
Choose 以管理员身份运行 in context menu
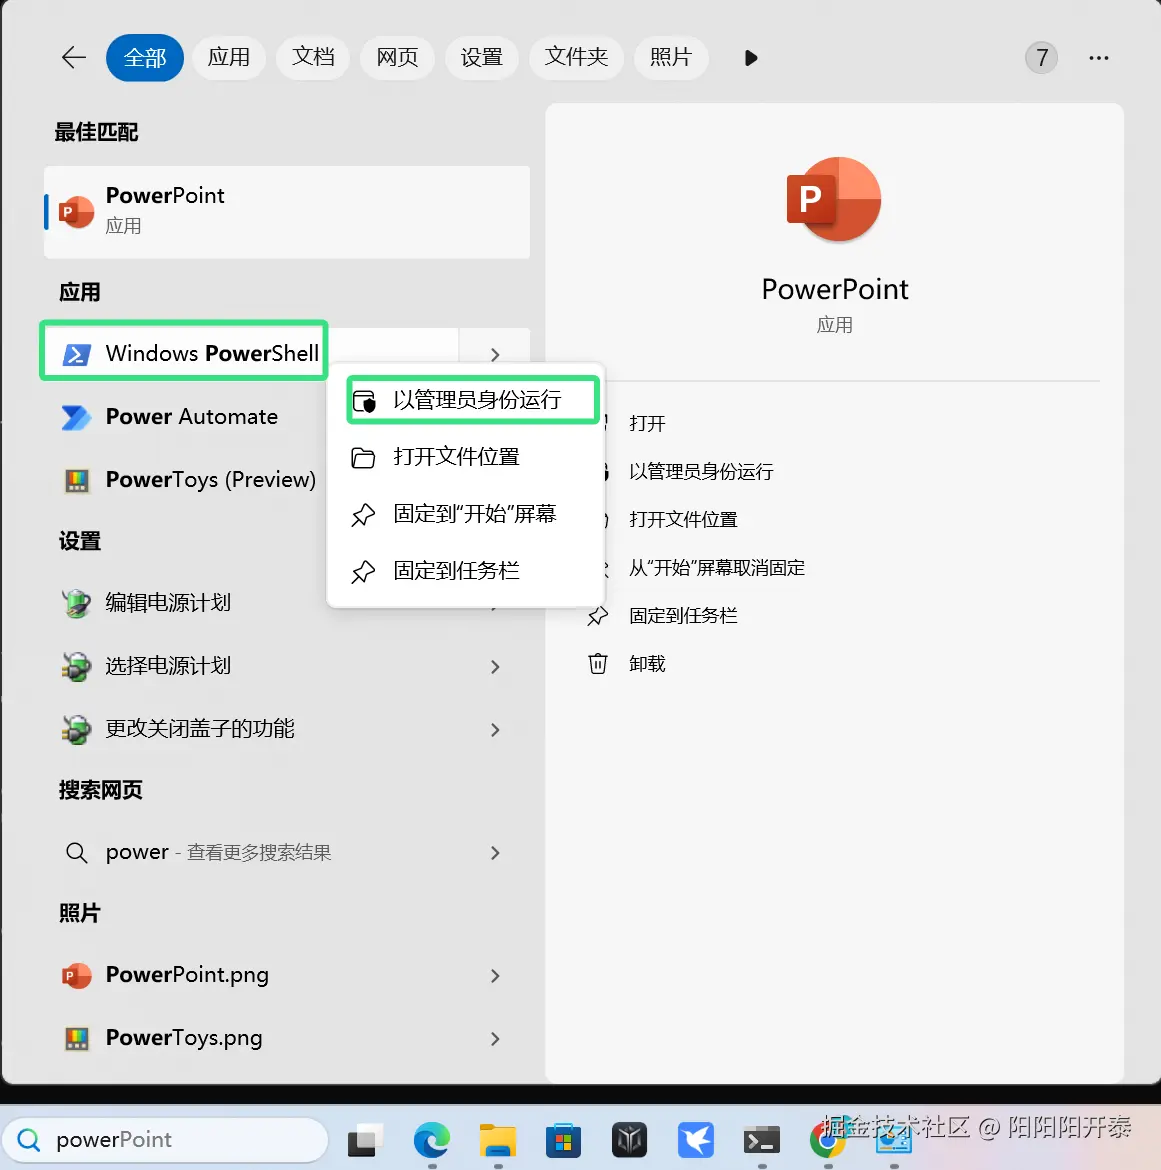pyautogui.click(x=473, y=400)
